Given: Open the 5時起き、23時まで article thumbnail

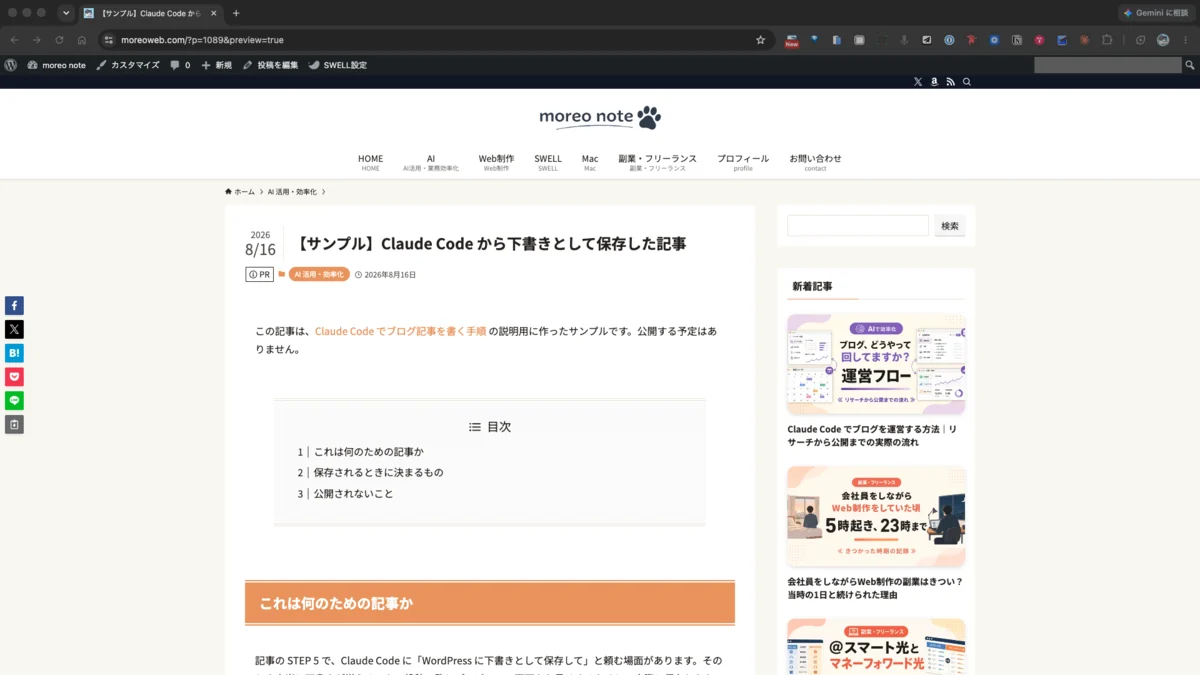Looking at the screenshot, I should 876,517.
